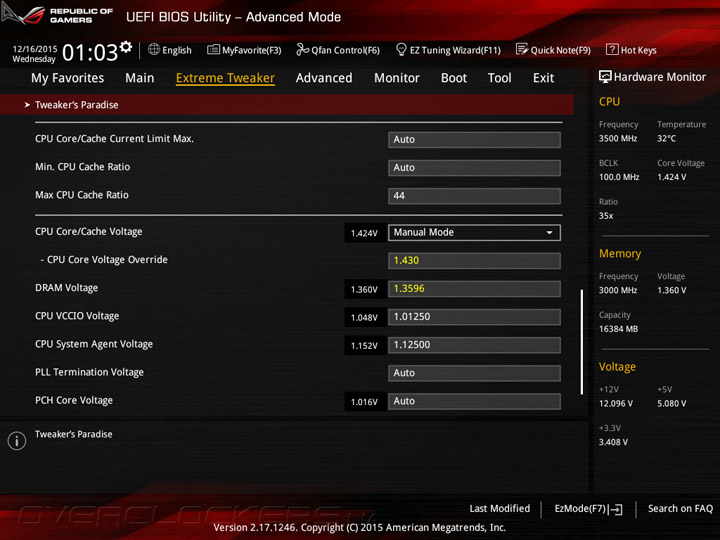Click the 12/16/2015 date text
The image size is (720, 540).
[35, 49]
